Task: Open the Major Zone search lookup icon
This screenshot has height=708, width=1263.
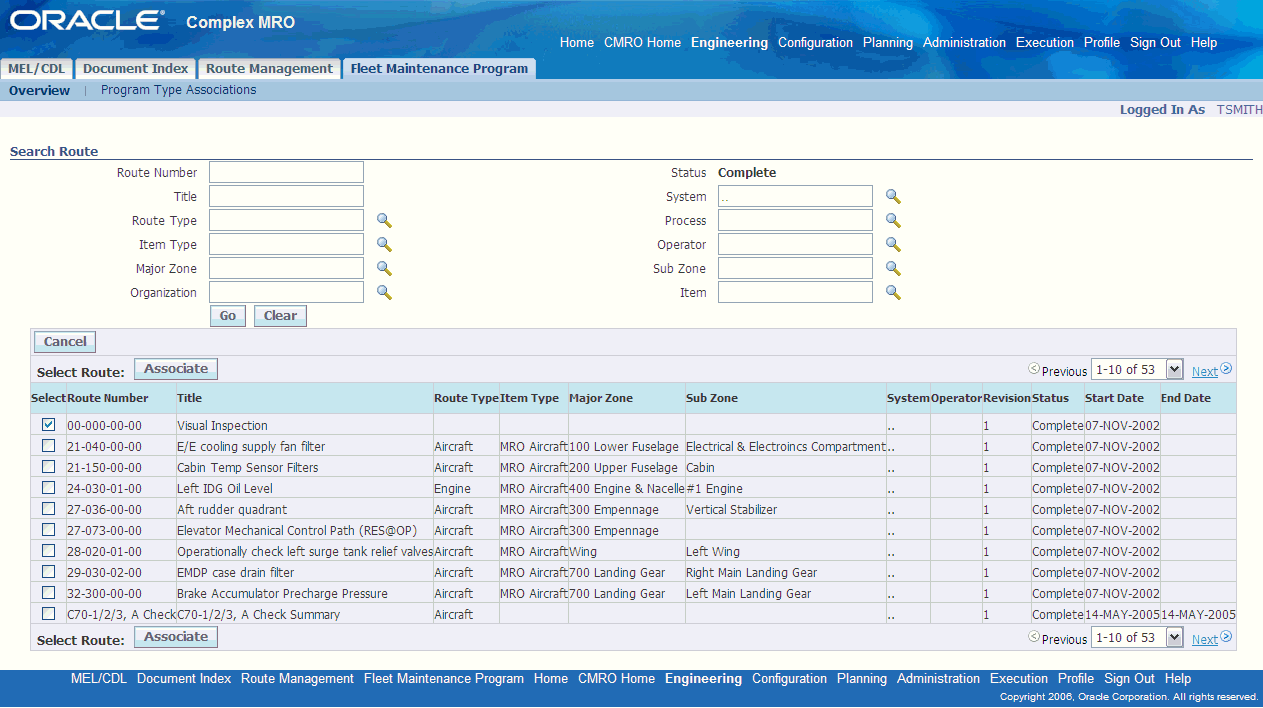Action: (x=384, y=269)
